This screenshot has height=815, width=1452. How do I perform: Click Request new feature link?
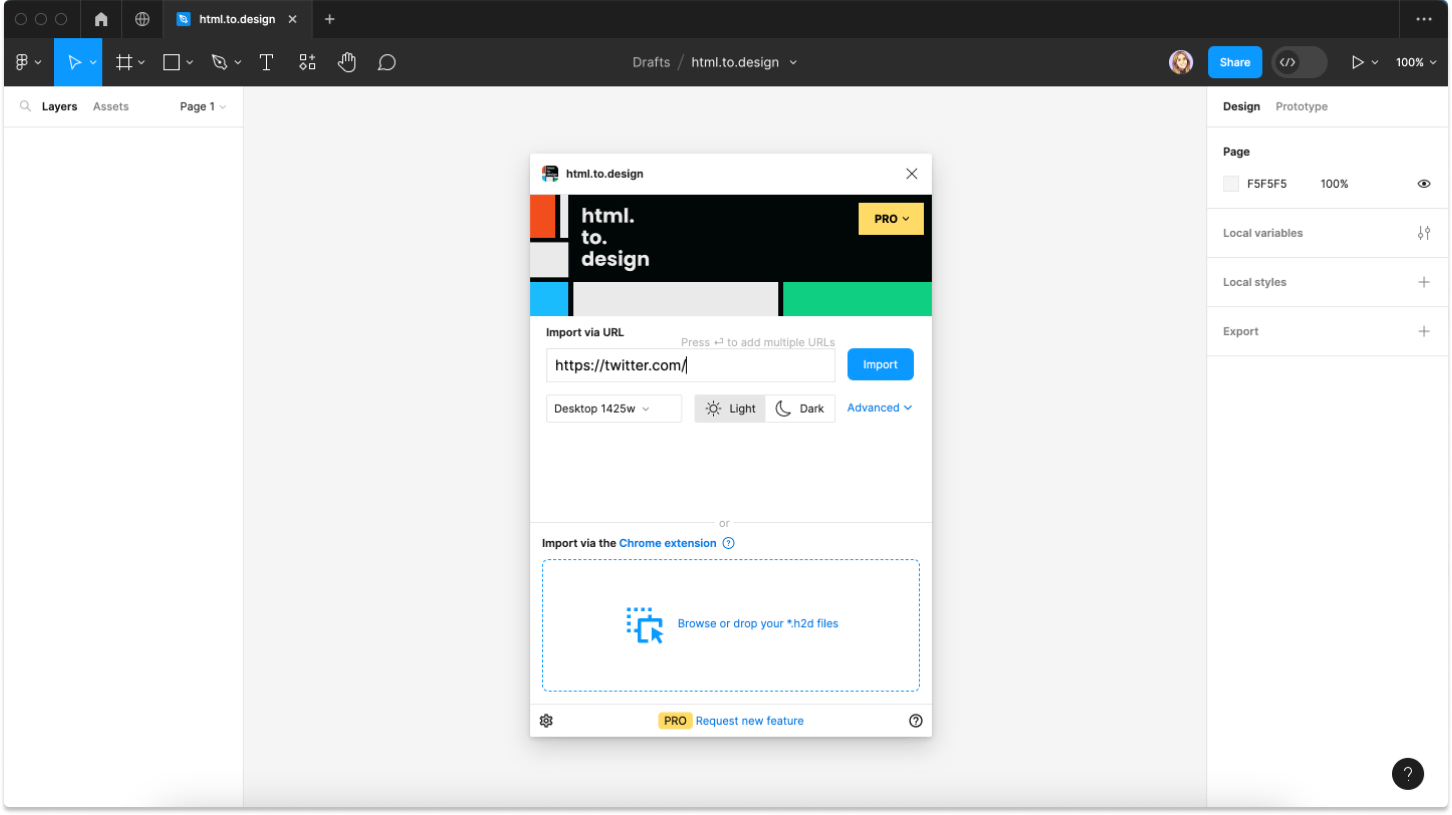click(749, 720)
